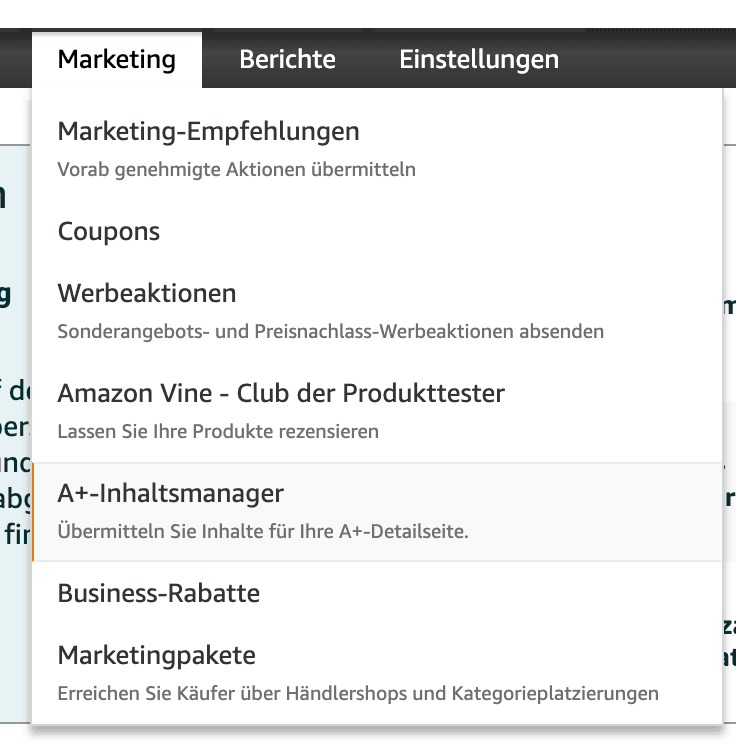Image resolution: width=736 pixels, height=744 pixels.
Task: Choose Werbeaktionen from the menu
Action: [147, 294]
